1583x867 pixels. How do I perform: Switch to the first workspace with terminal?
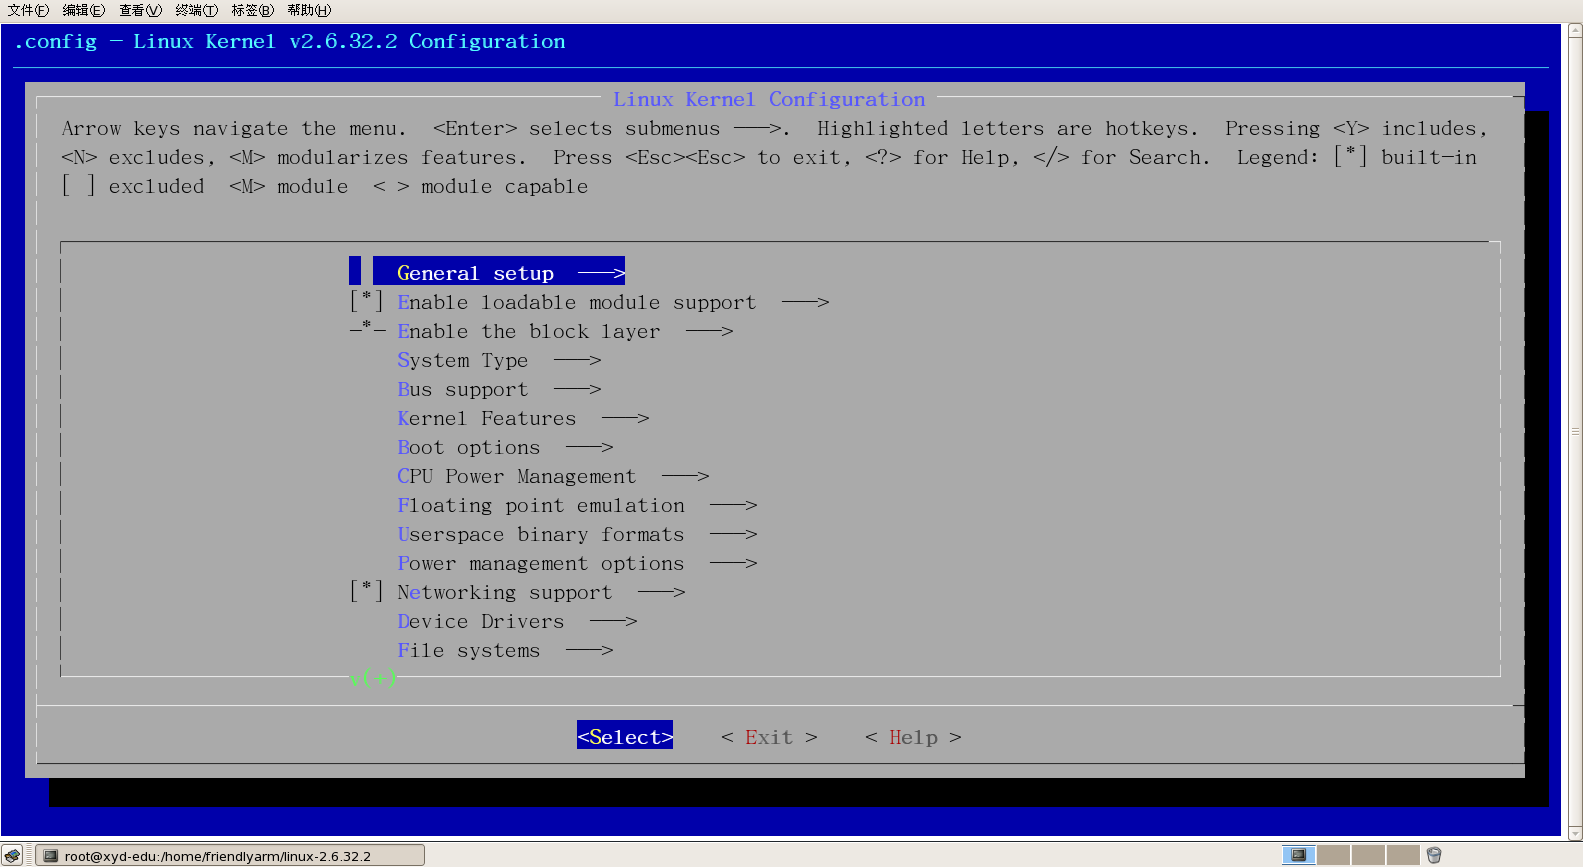pyautogui.click(x=1299, y=855)
